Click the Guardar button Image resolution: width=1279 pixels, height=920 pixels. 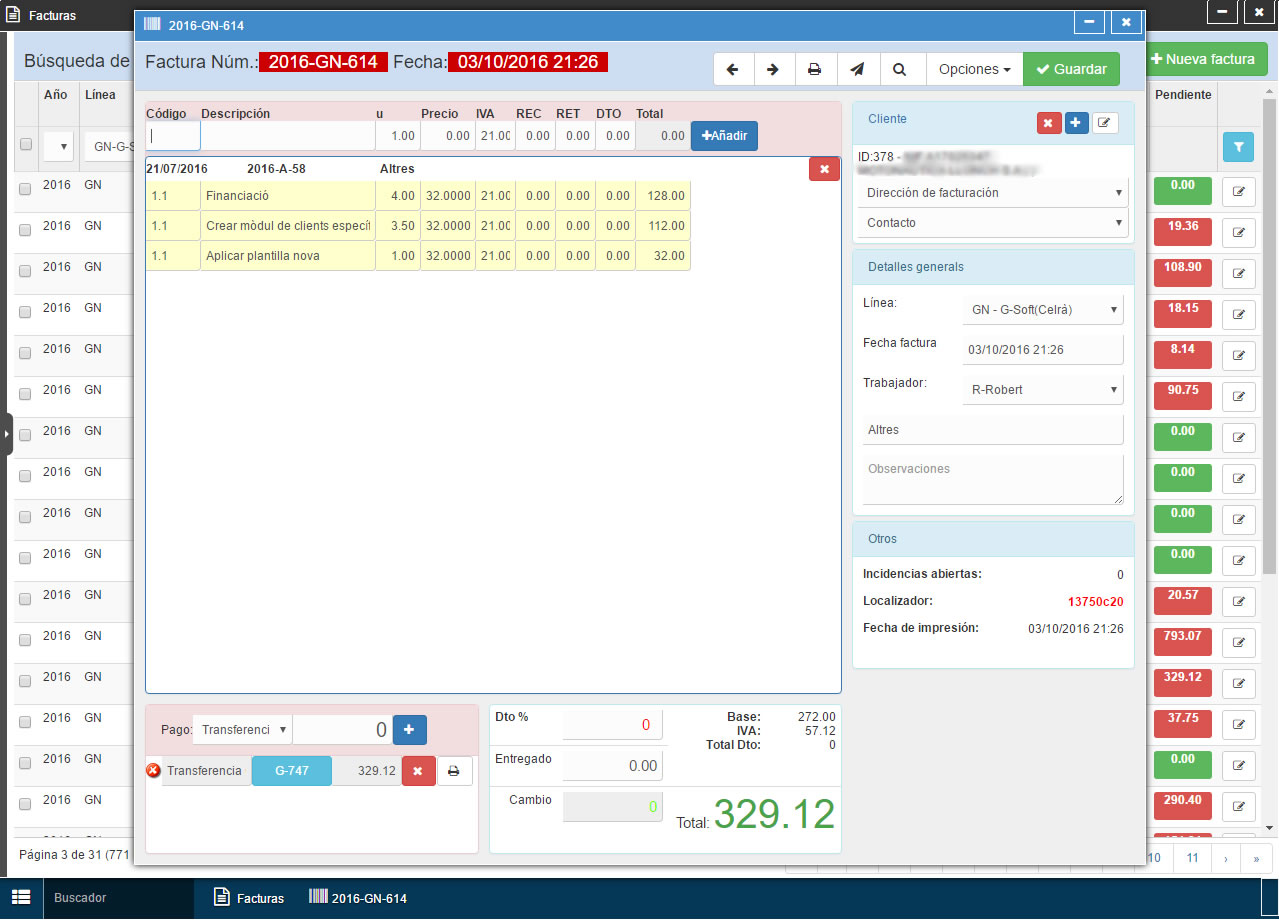[x=1071, y=69]
